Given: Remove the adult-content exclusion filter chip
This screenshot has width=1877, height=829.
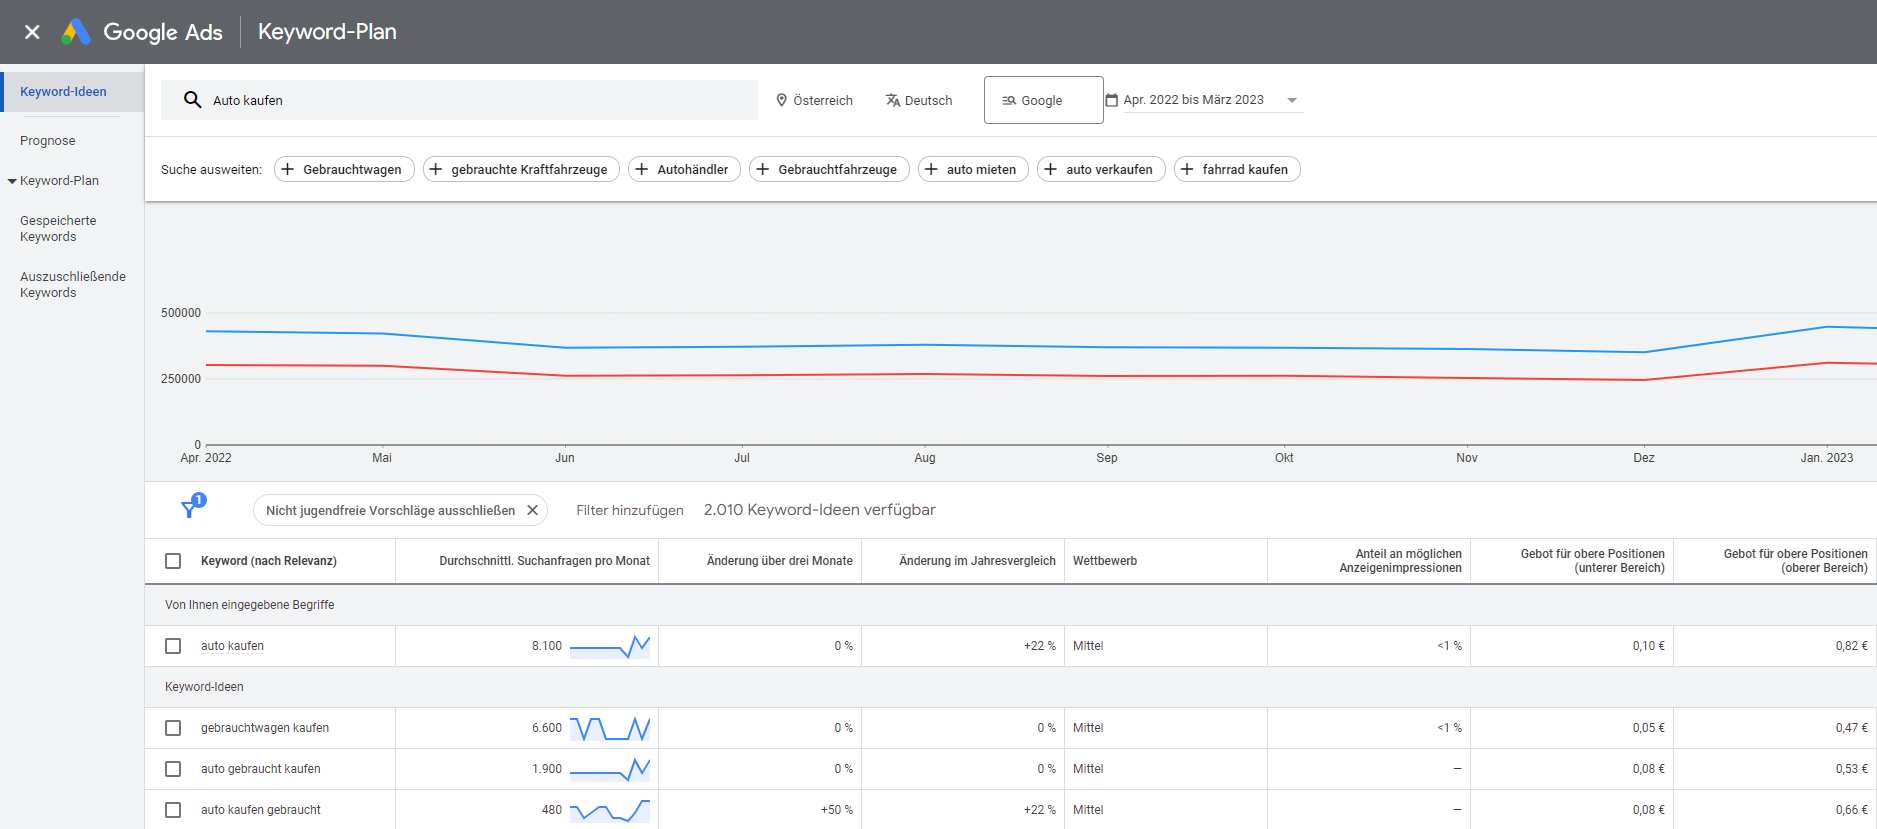Looking at the screenshot, I should [533, 510].
